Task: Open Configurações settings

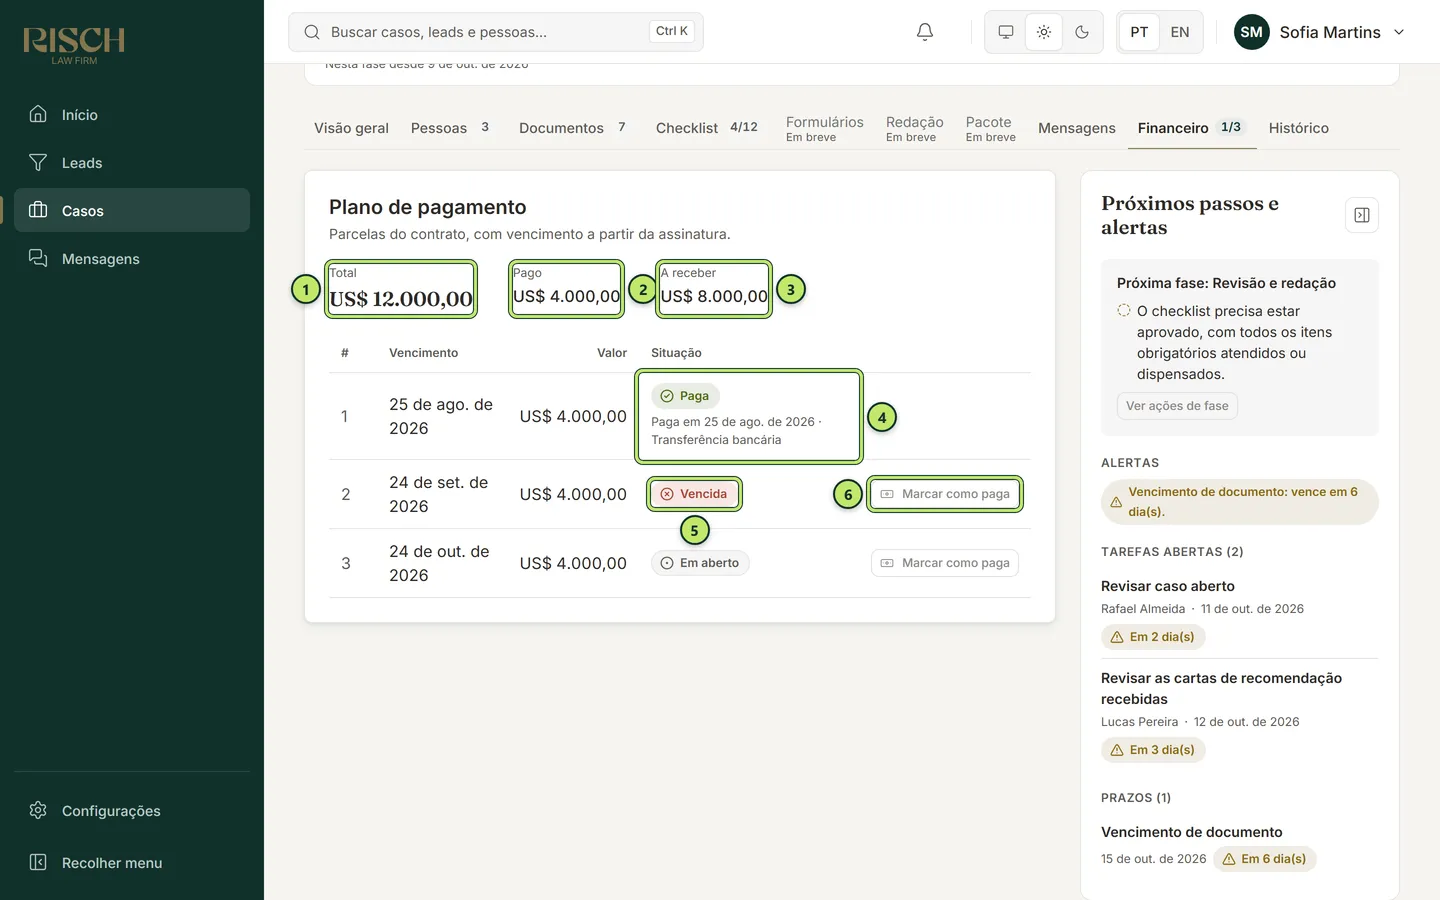Action: pyautogui.click(x=132, y=811)
